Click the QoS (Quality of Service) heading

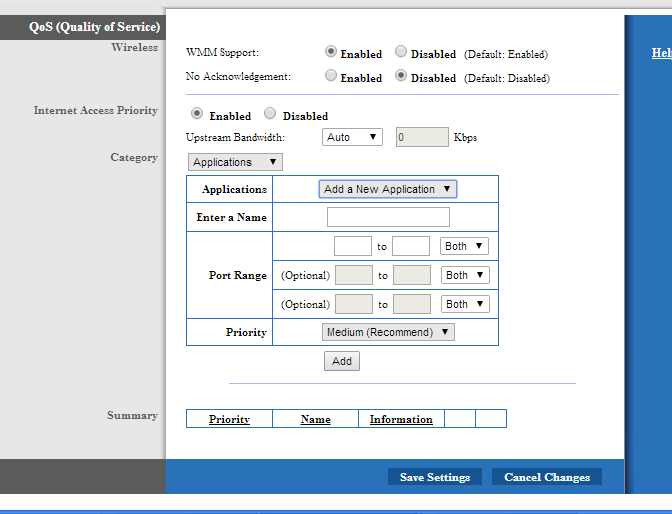(x=94, y=27)
